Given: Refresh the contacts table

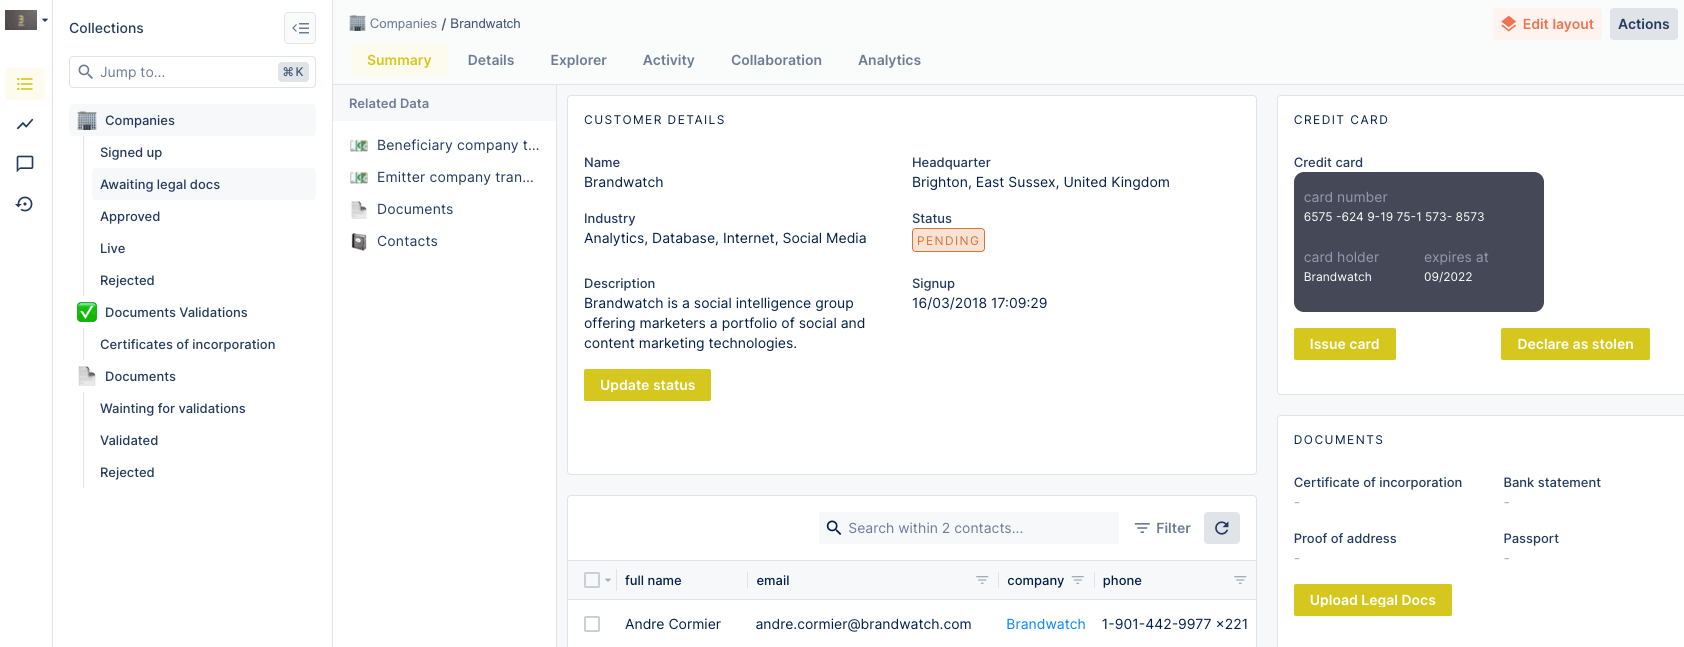Looking at the screenshot, I should coord(1222,528).
